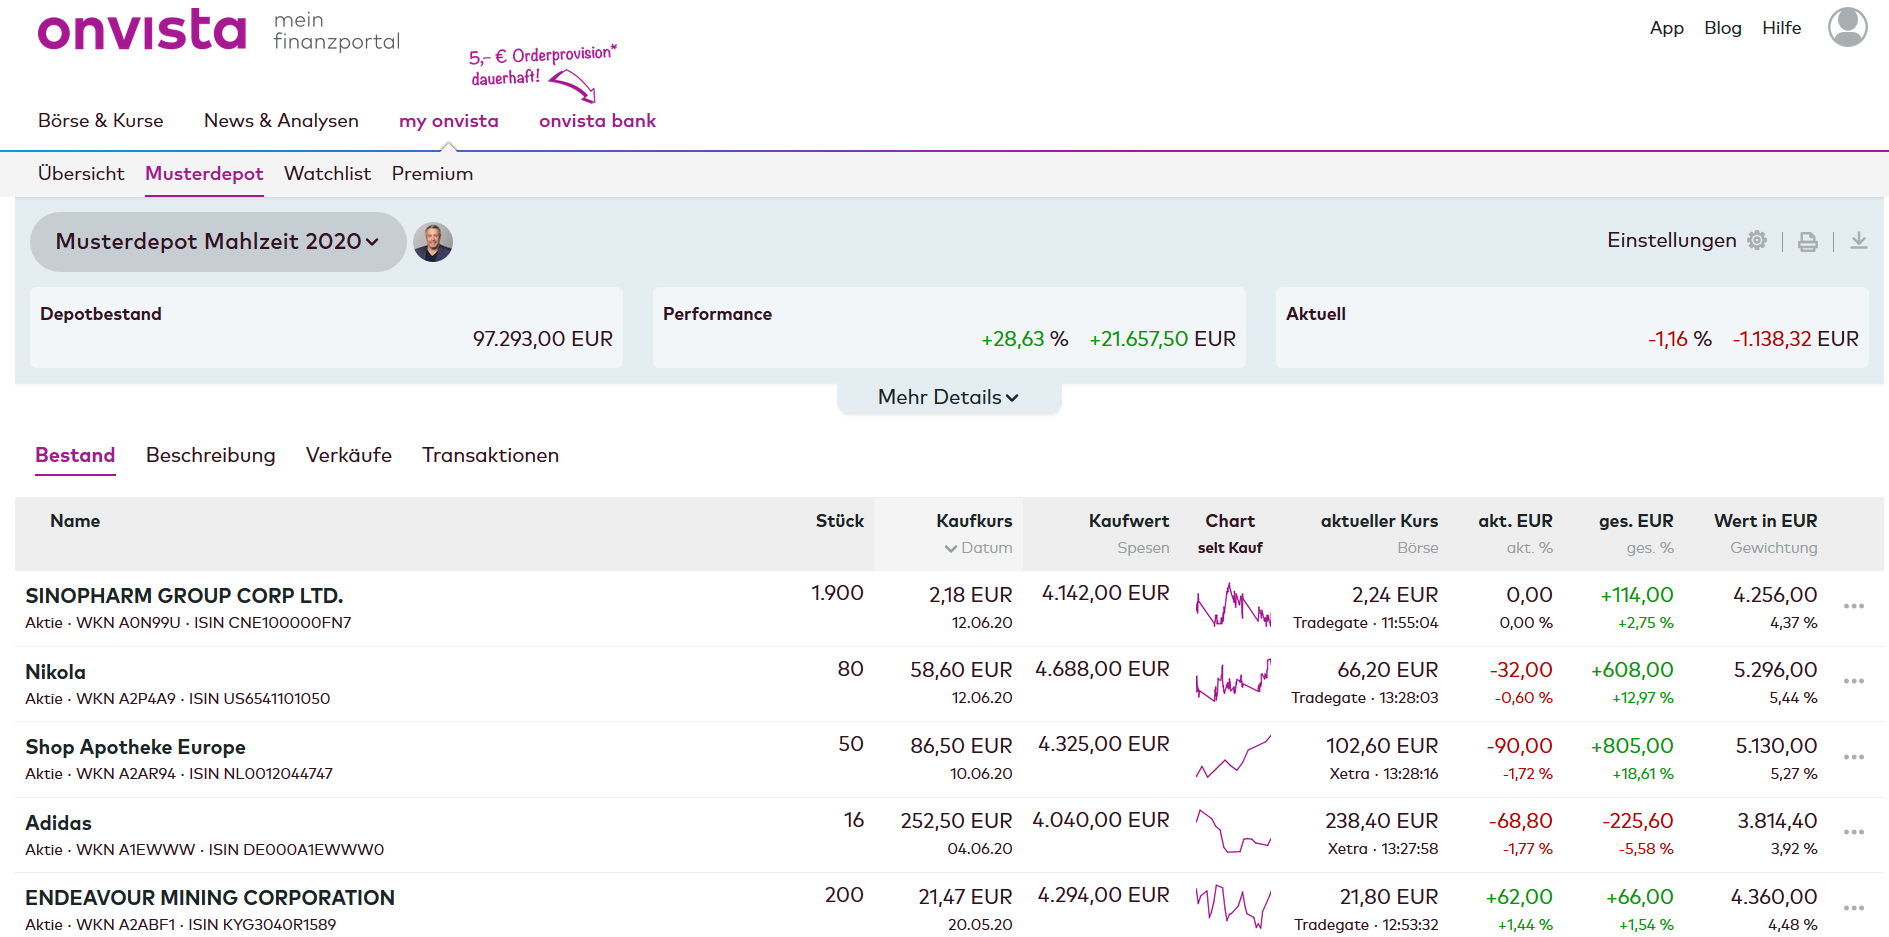The height and width of the screenshot is (937, 1889).
Task: View Endeavour Mining mini chart
Action: [x=1233, y=908]
